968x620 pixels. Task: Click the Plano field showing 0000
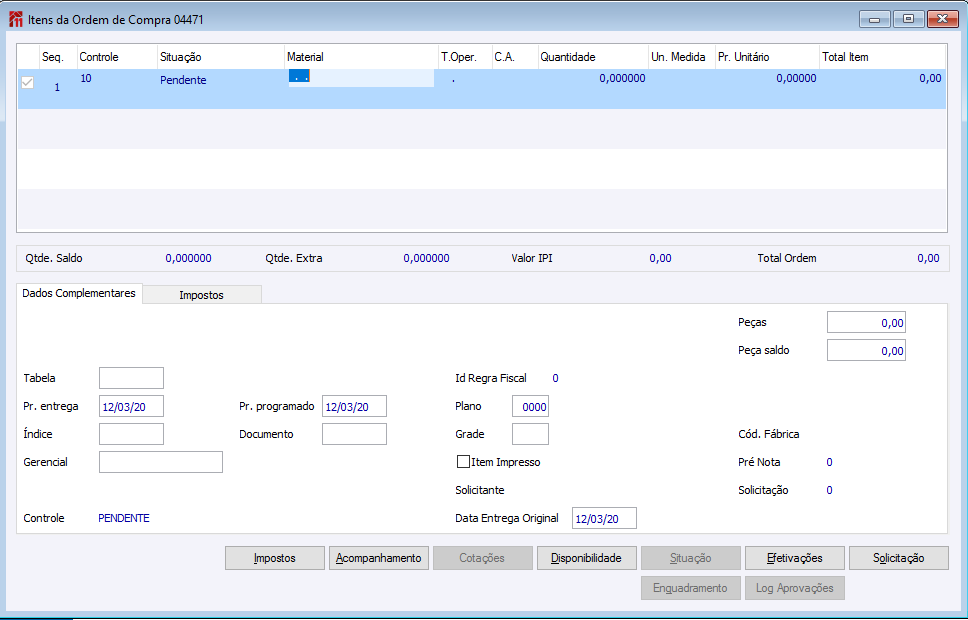point(530,406)
